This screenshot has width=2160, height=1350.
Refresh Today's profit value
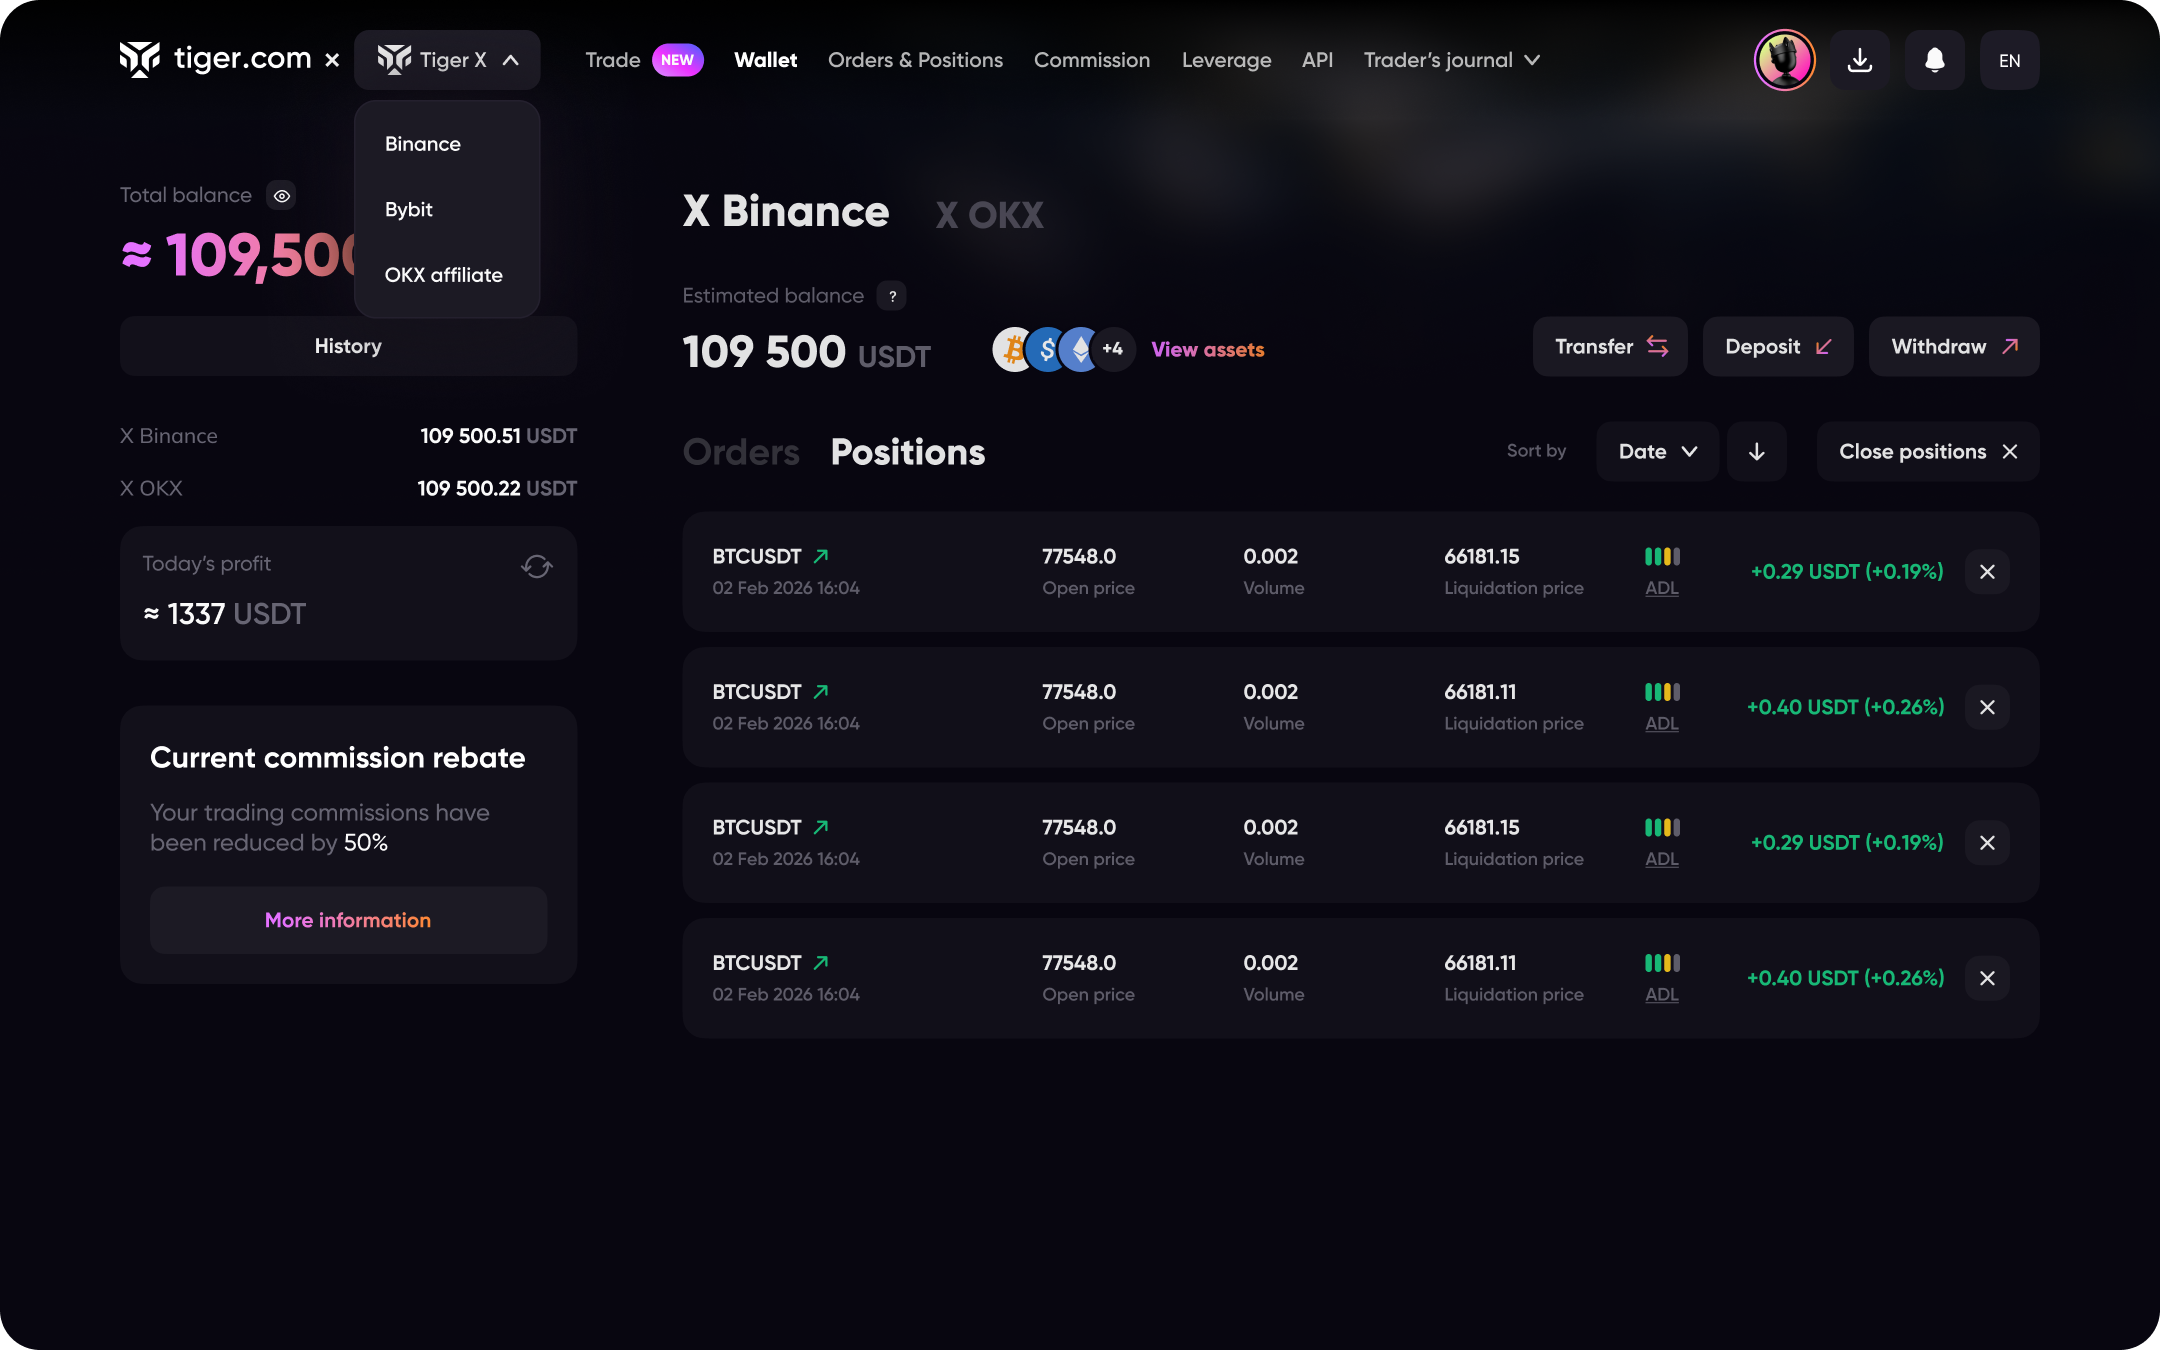pyautogui.click(x=536, y=566)
